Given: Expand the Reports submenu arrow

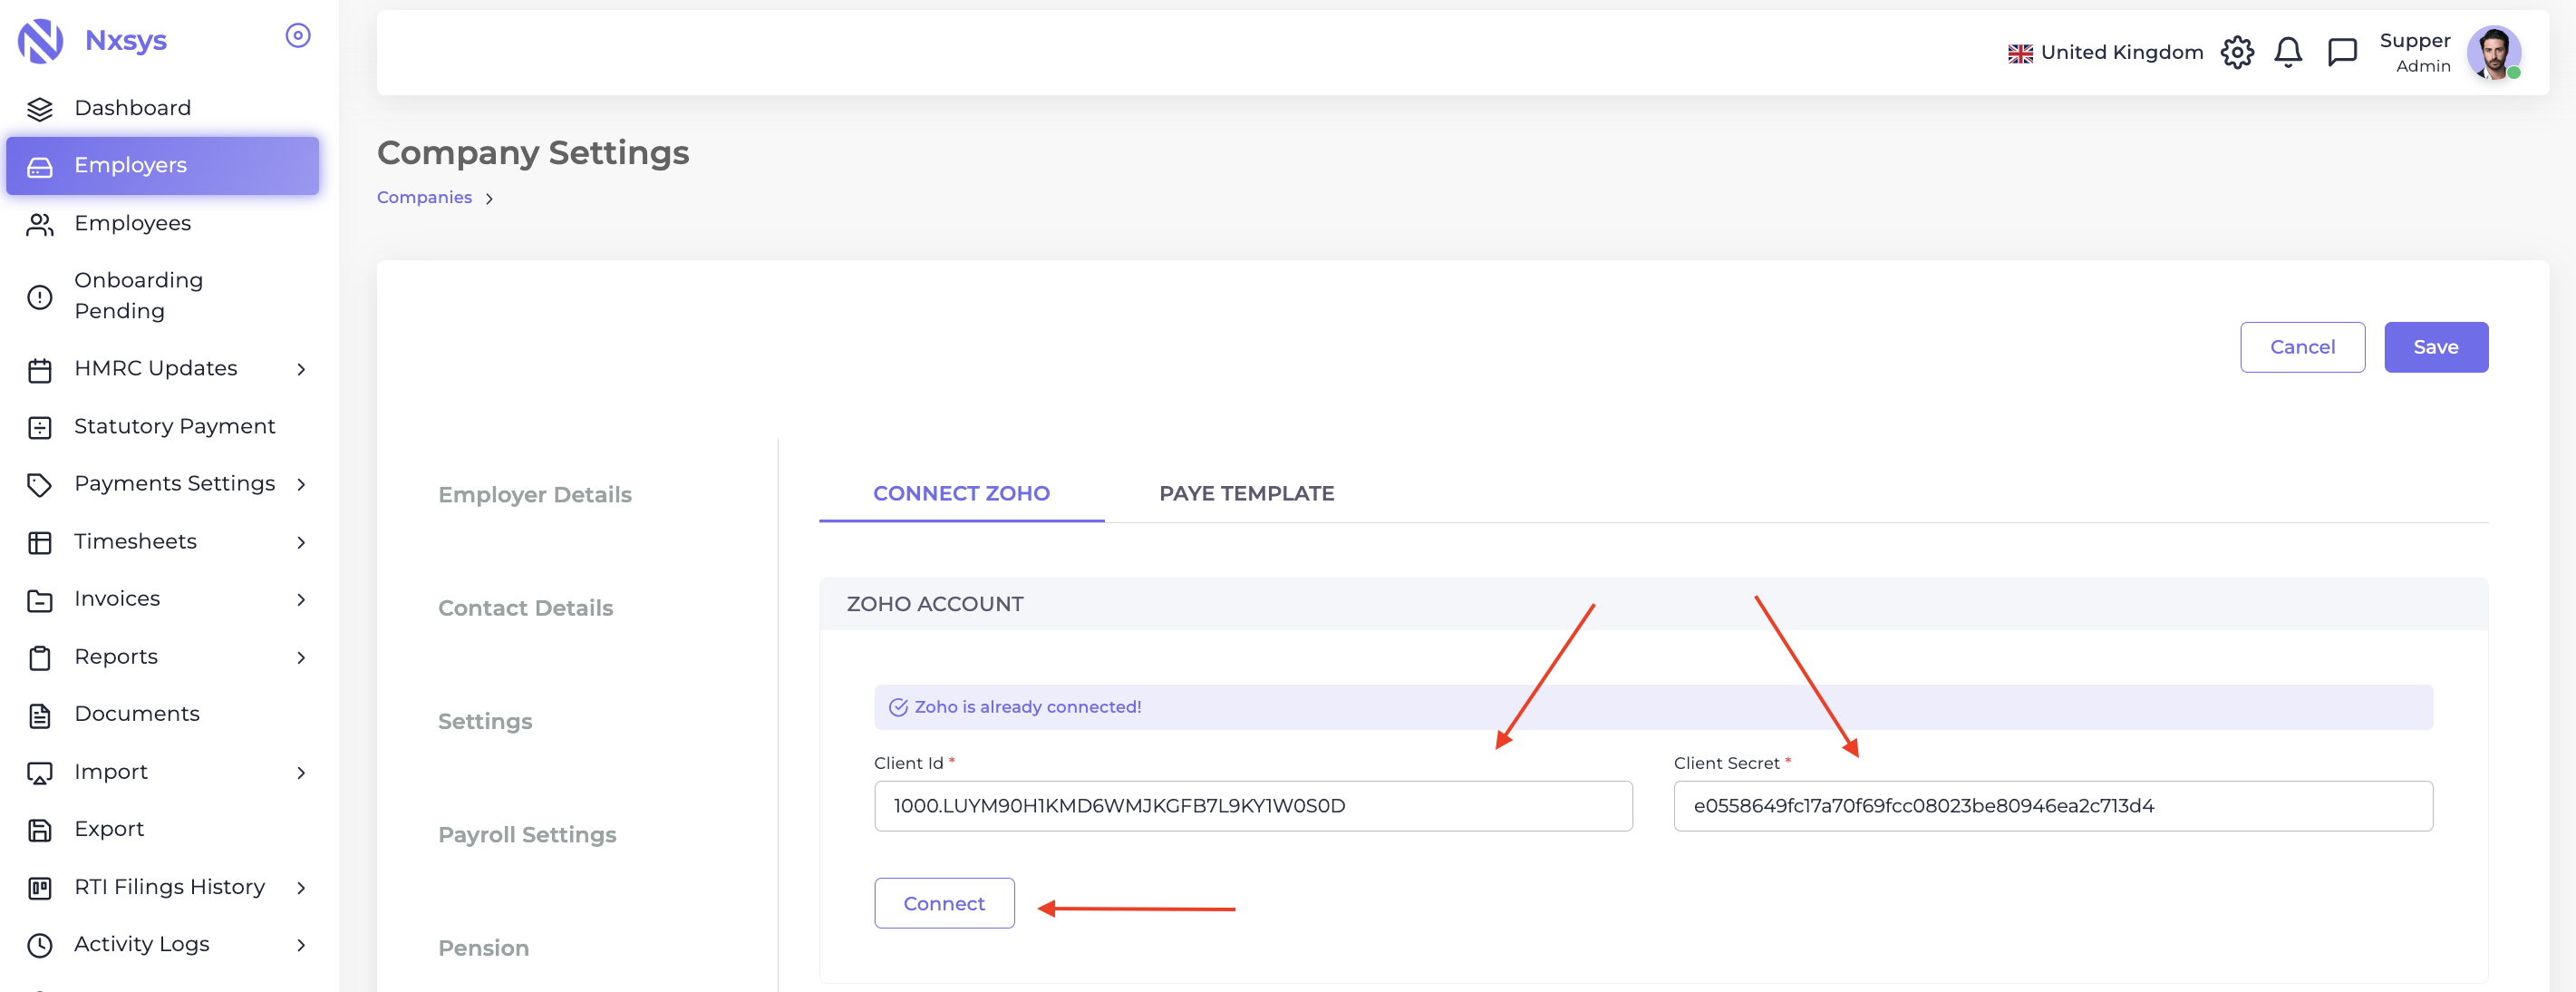Looking at the screenshot, I should [301, 657].
